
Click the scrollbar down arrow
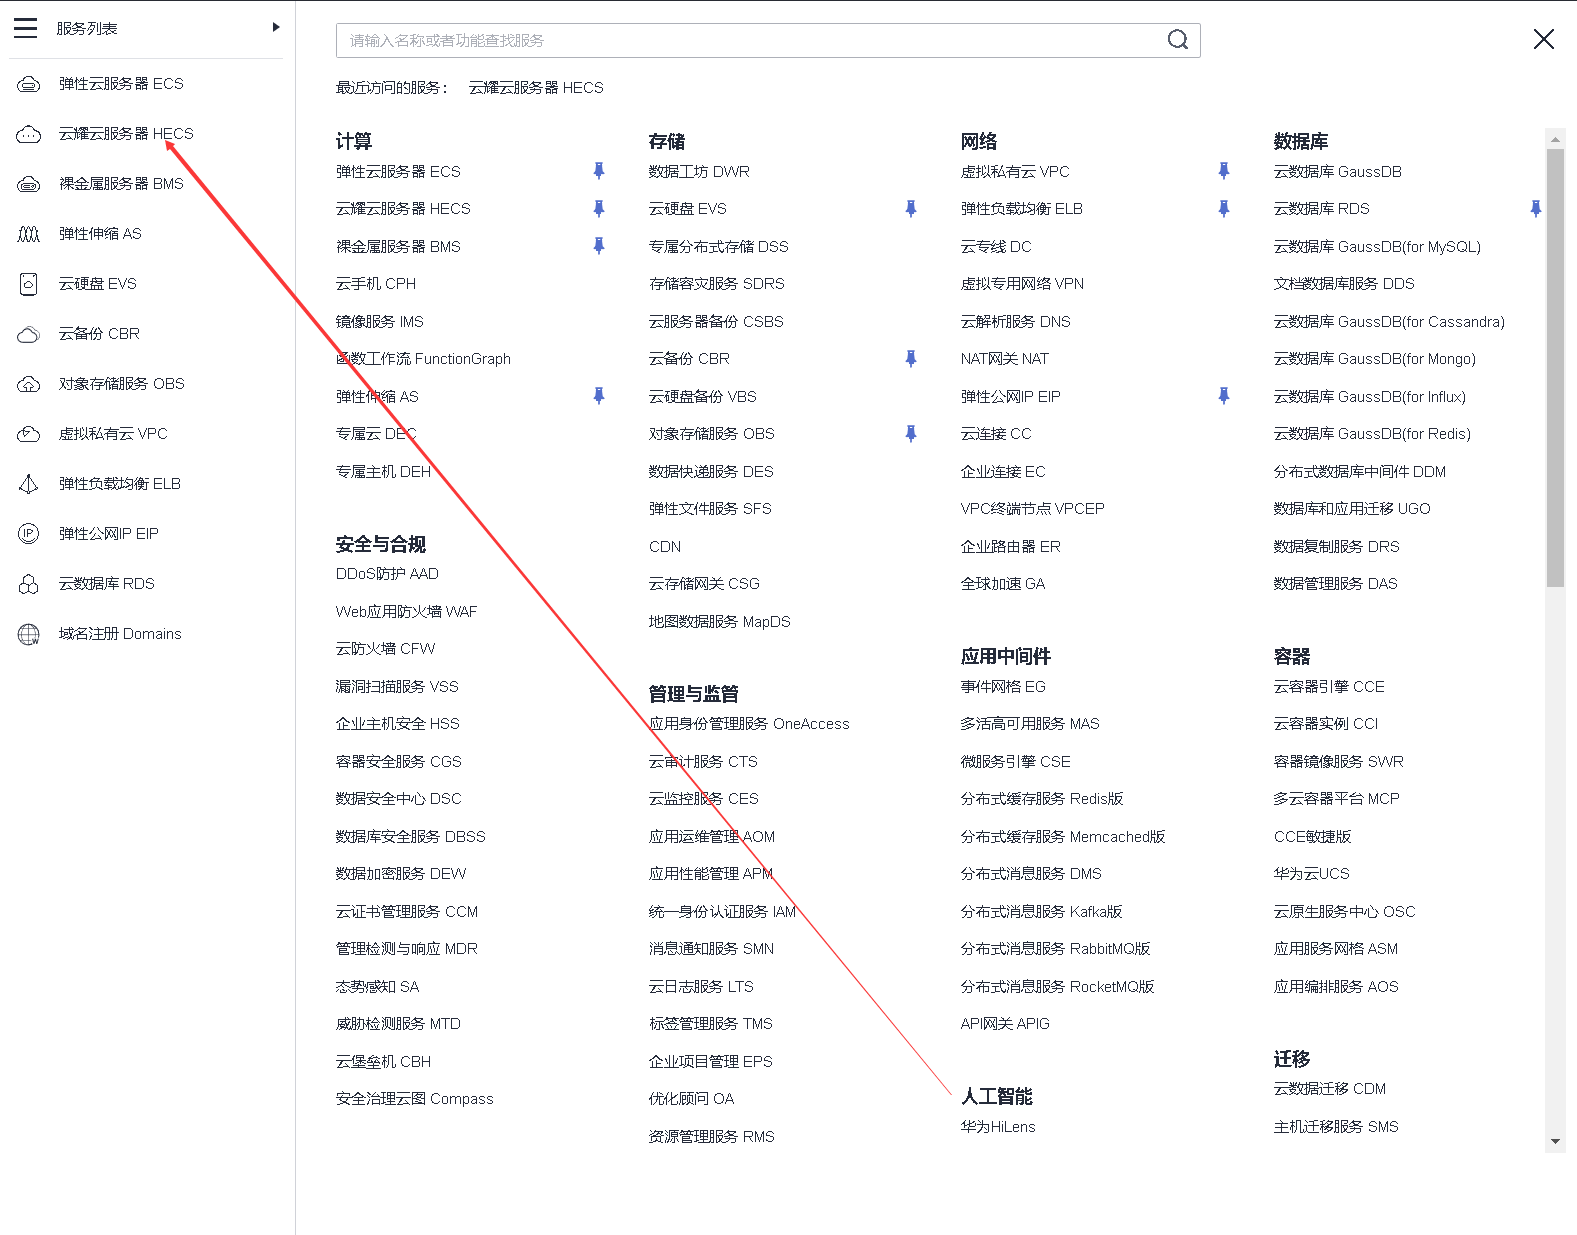1555,1141
